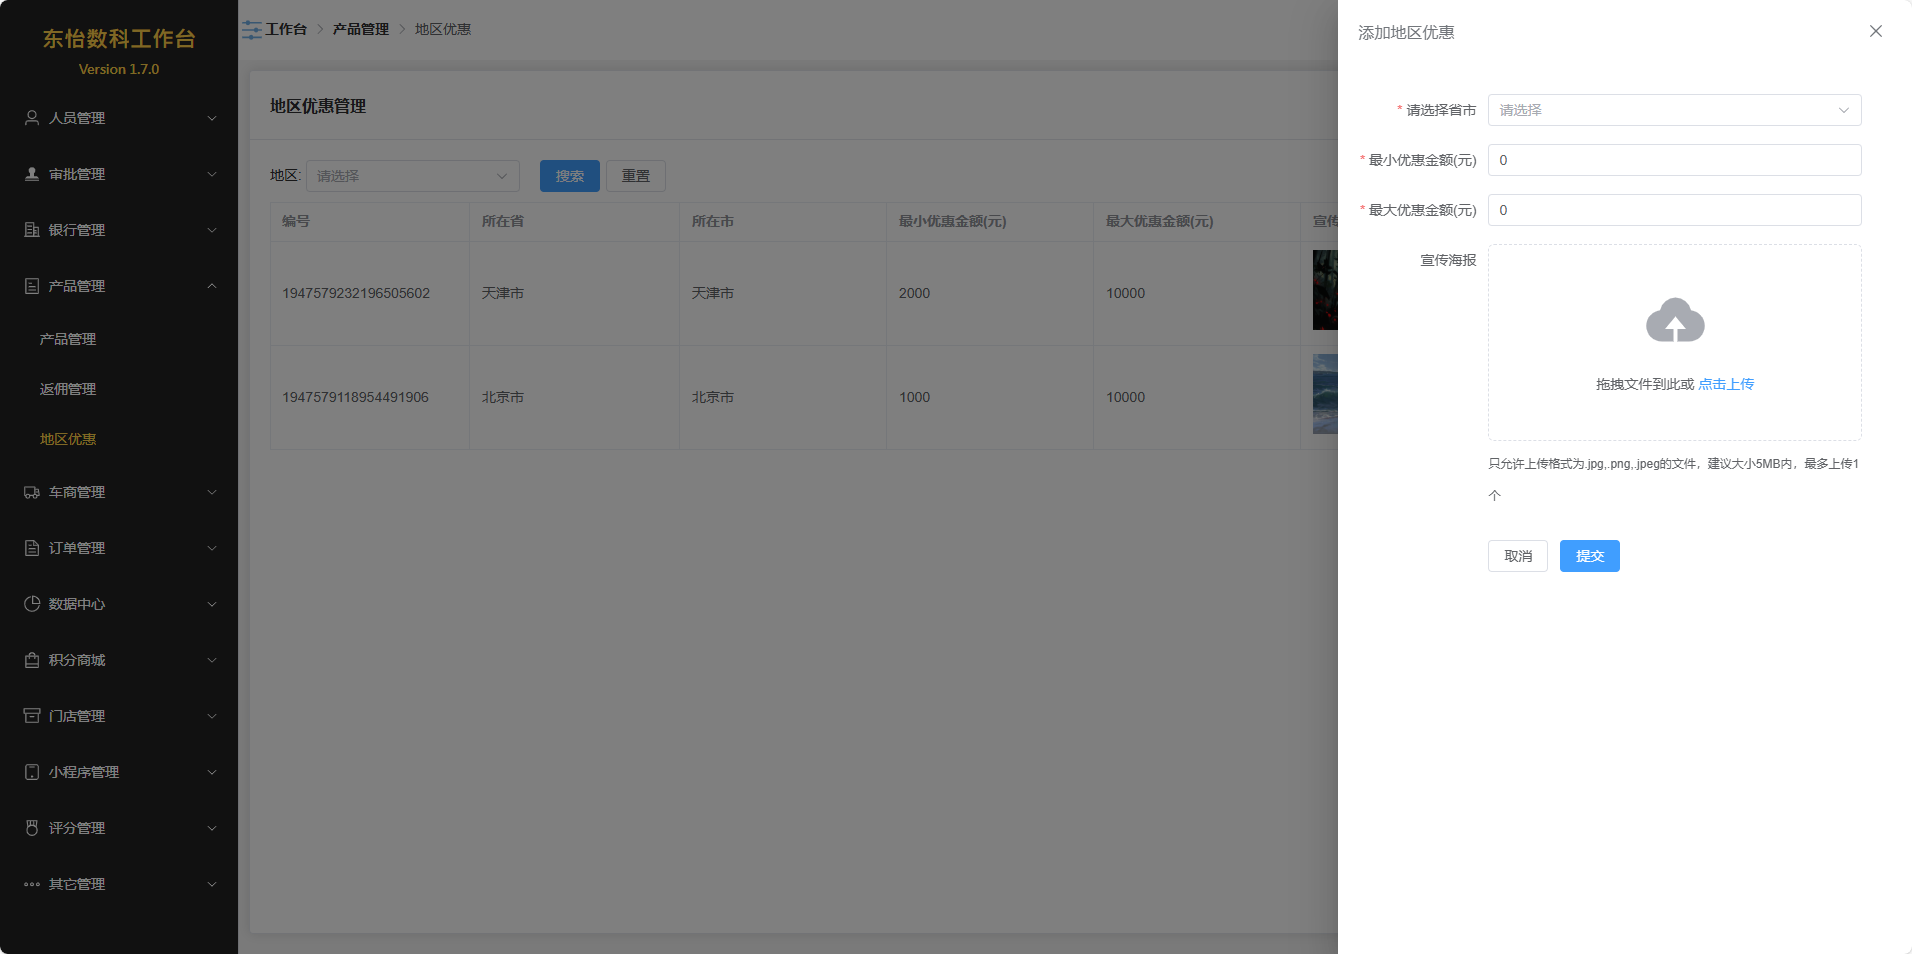Screen dimensions: 1912x954
Task: Click the 车商管理 truck icon
Action: 32,492
